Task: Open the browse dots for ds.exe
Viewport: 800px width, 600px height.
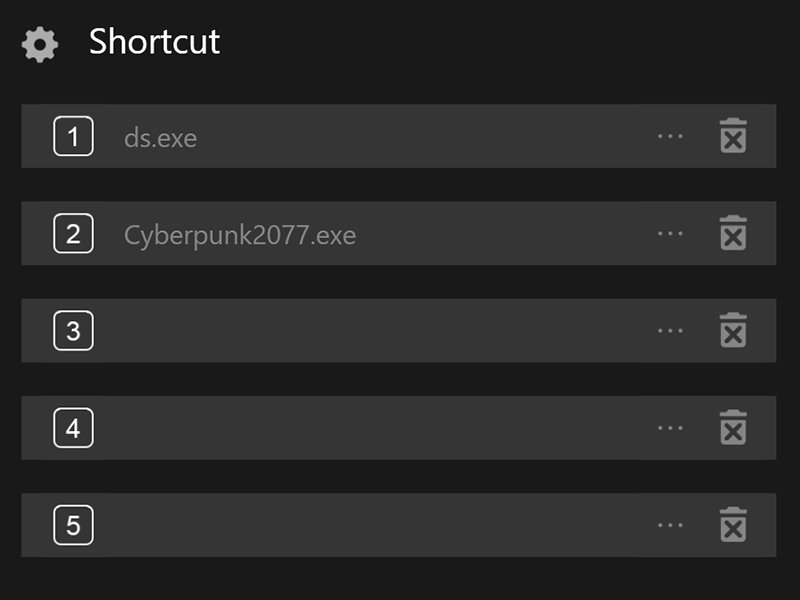Action: coord(670,136)
